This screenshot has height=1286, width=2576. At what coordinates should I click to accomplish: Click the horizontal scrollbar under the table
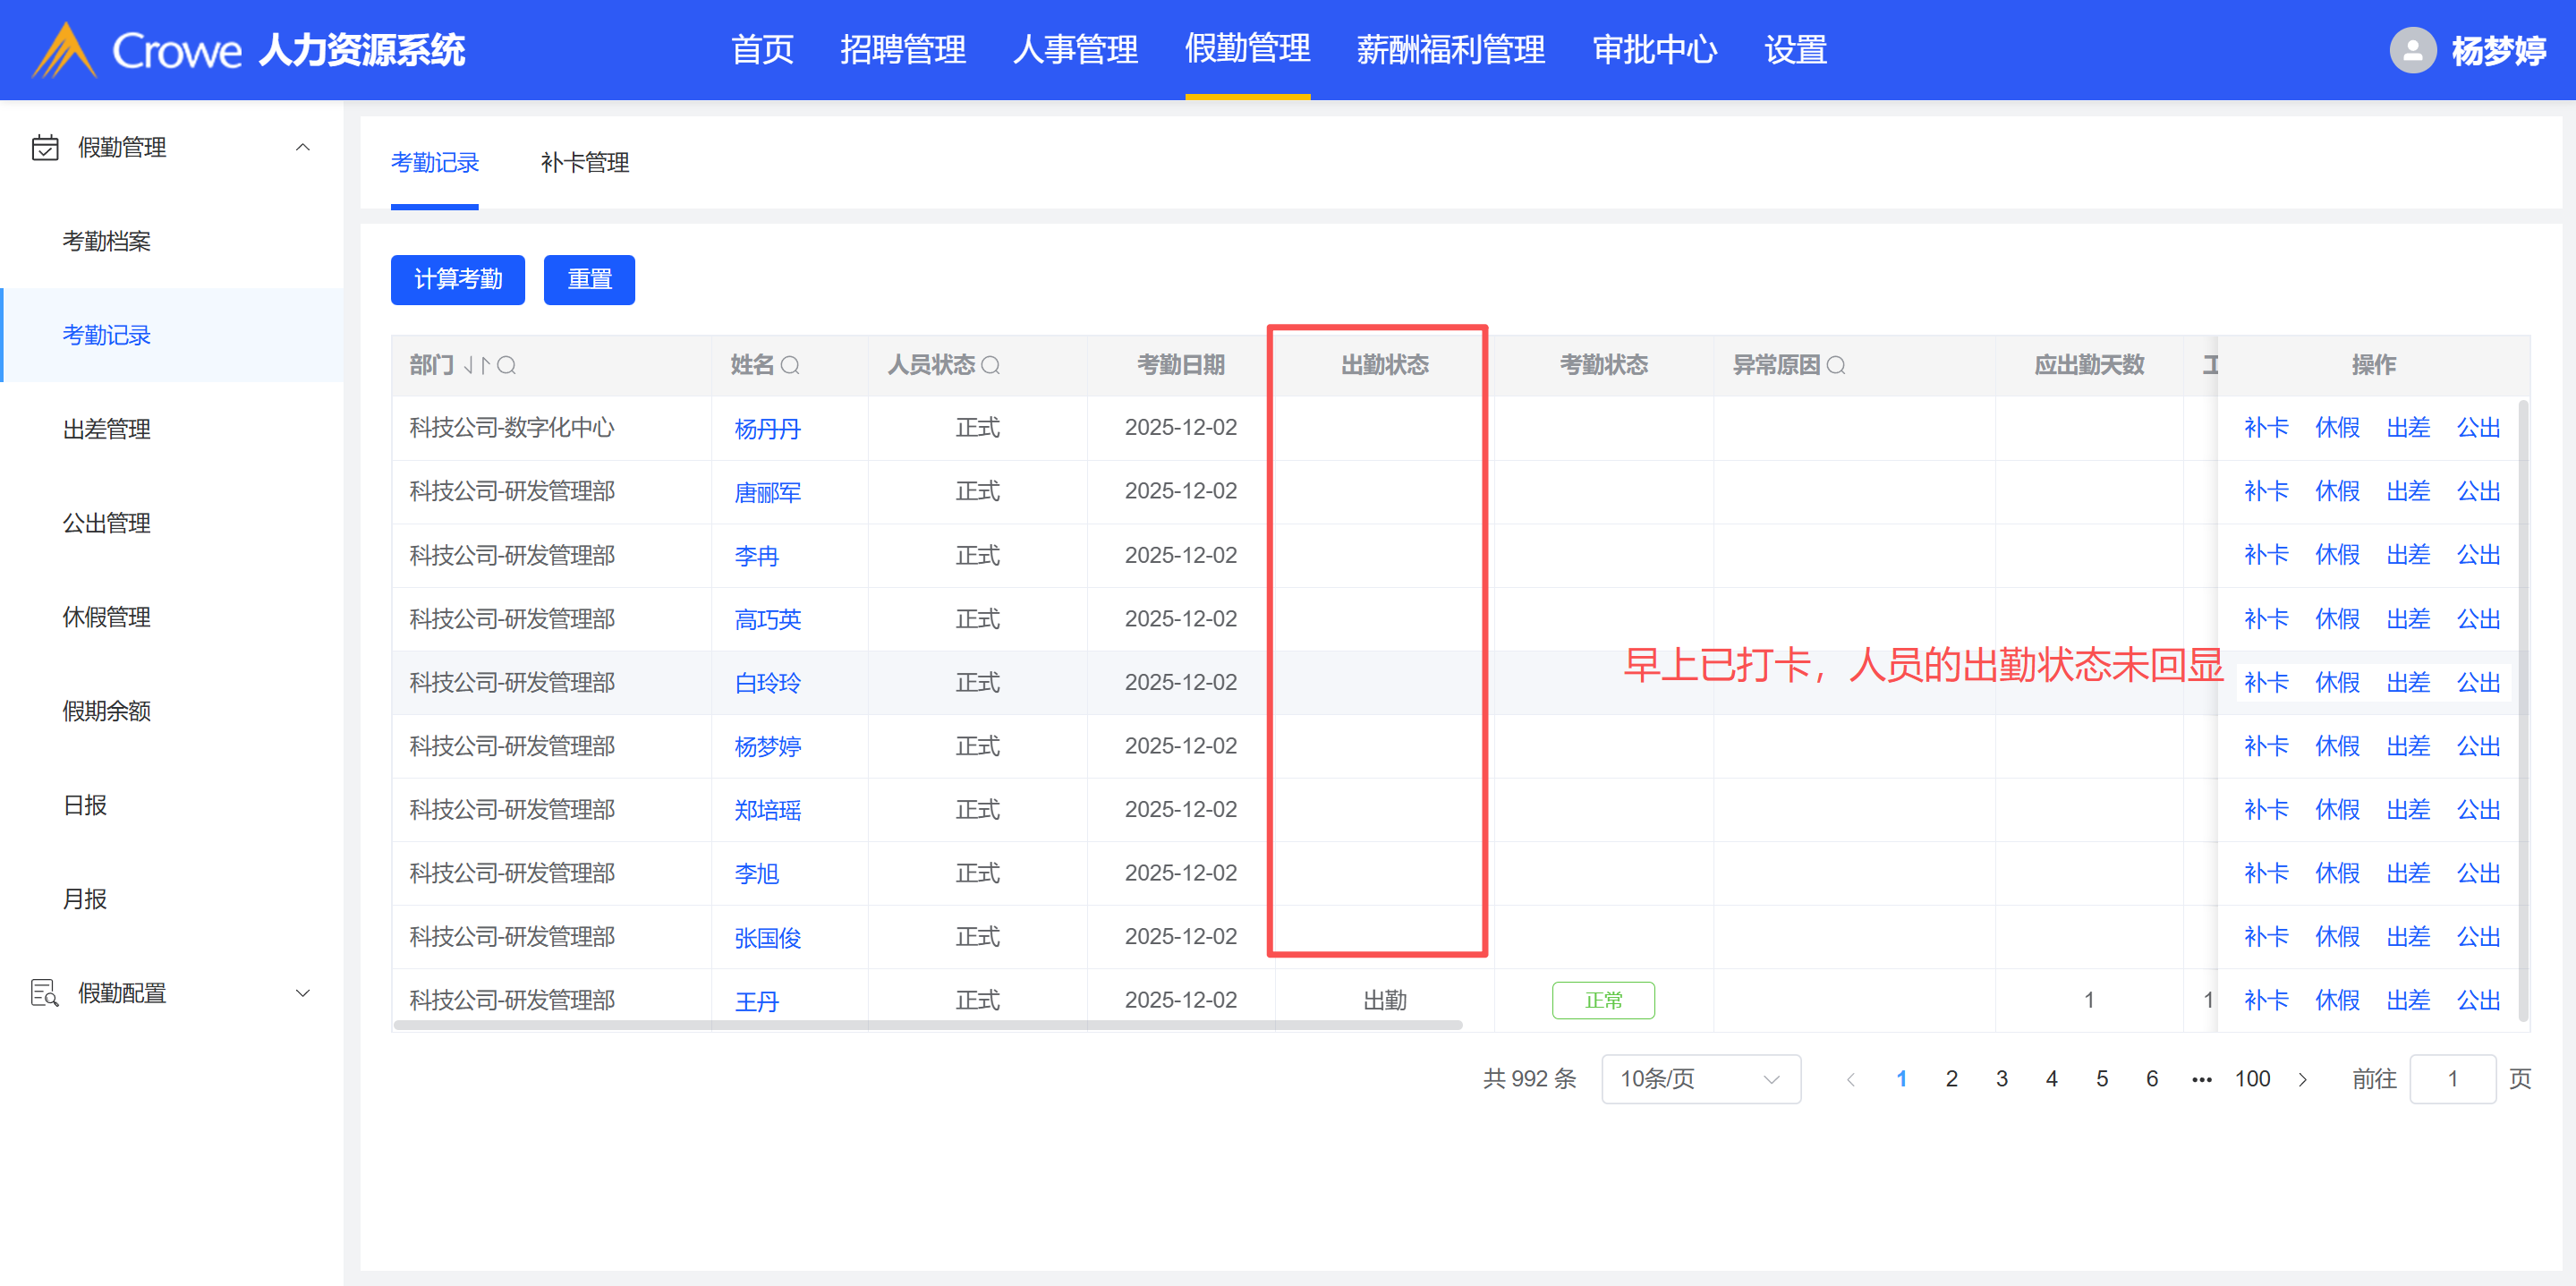click(x=927, y=1025)
